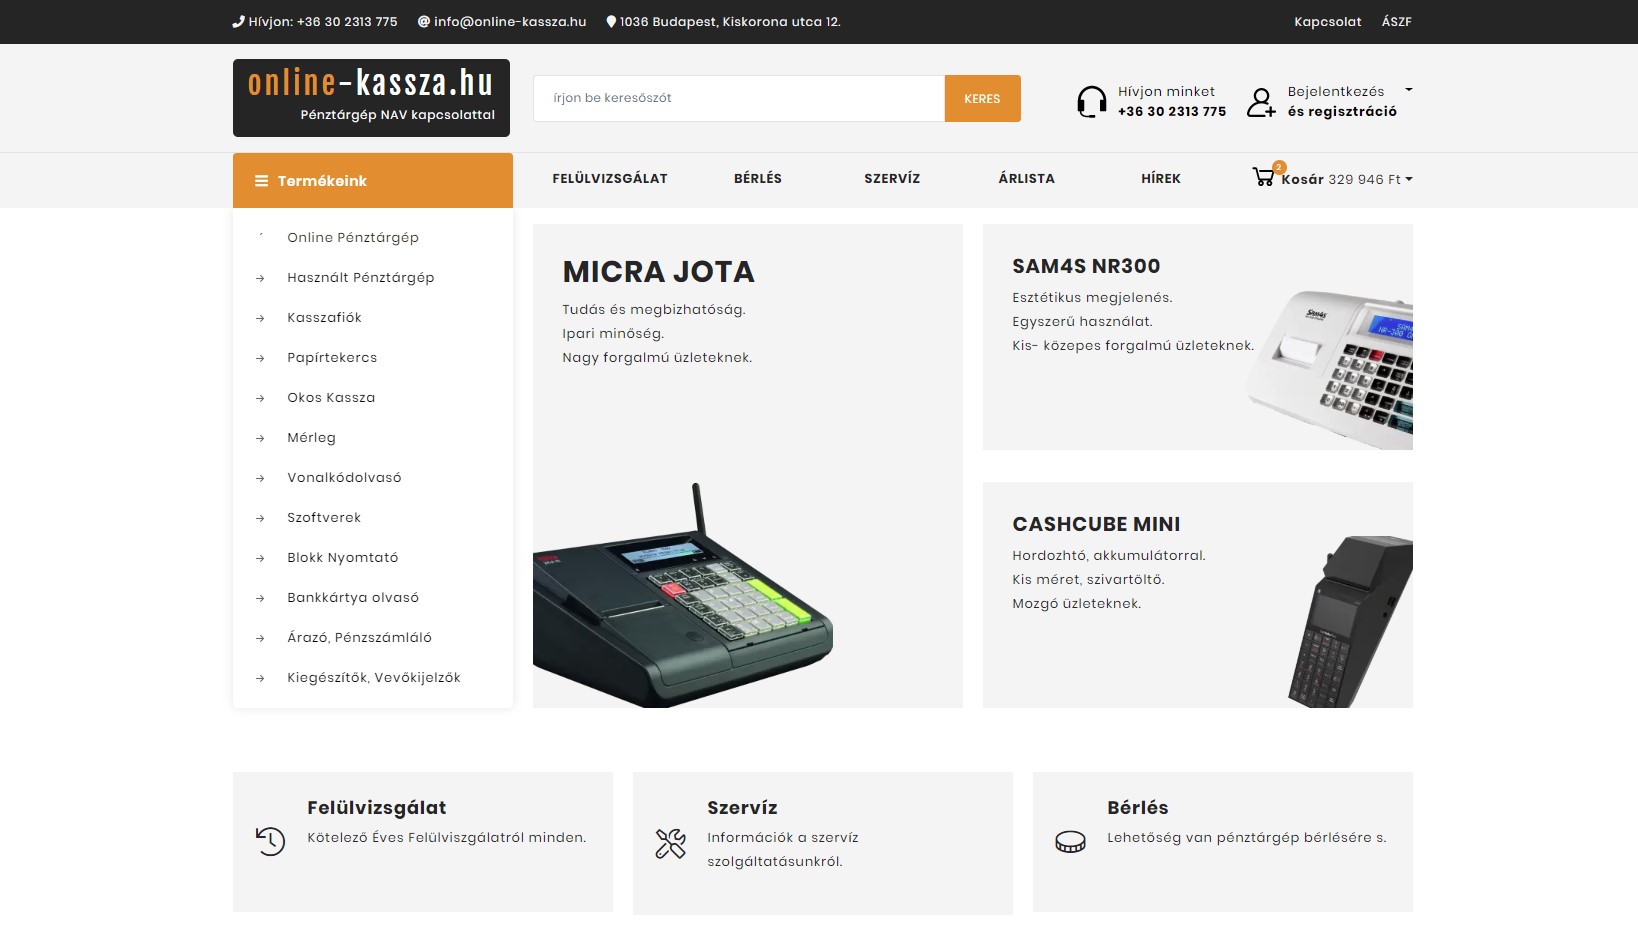Click the phone icon in top bar
Viewport: 1638px width, 935px height.
238,21
